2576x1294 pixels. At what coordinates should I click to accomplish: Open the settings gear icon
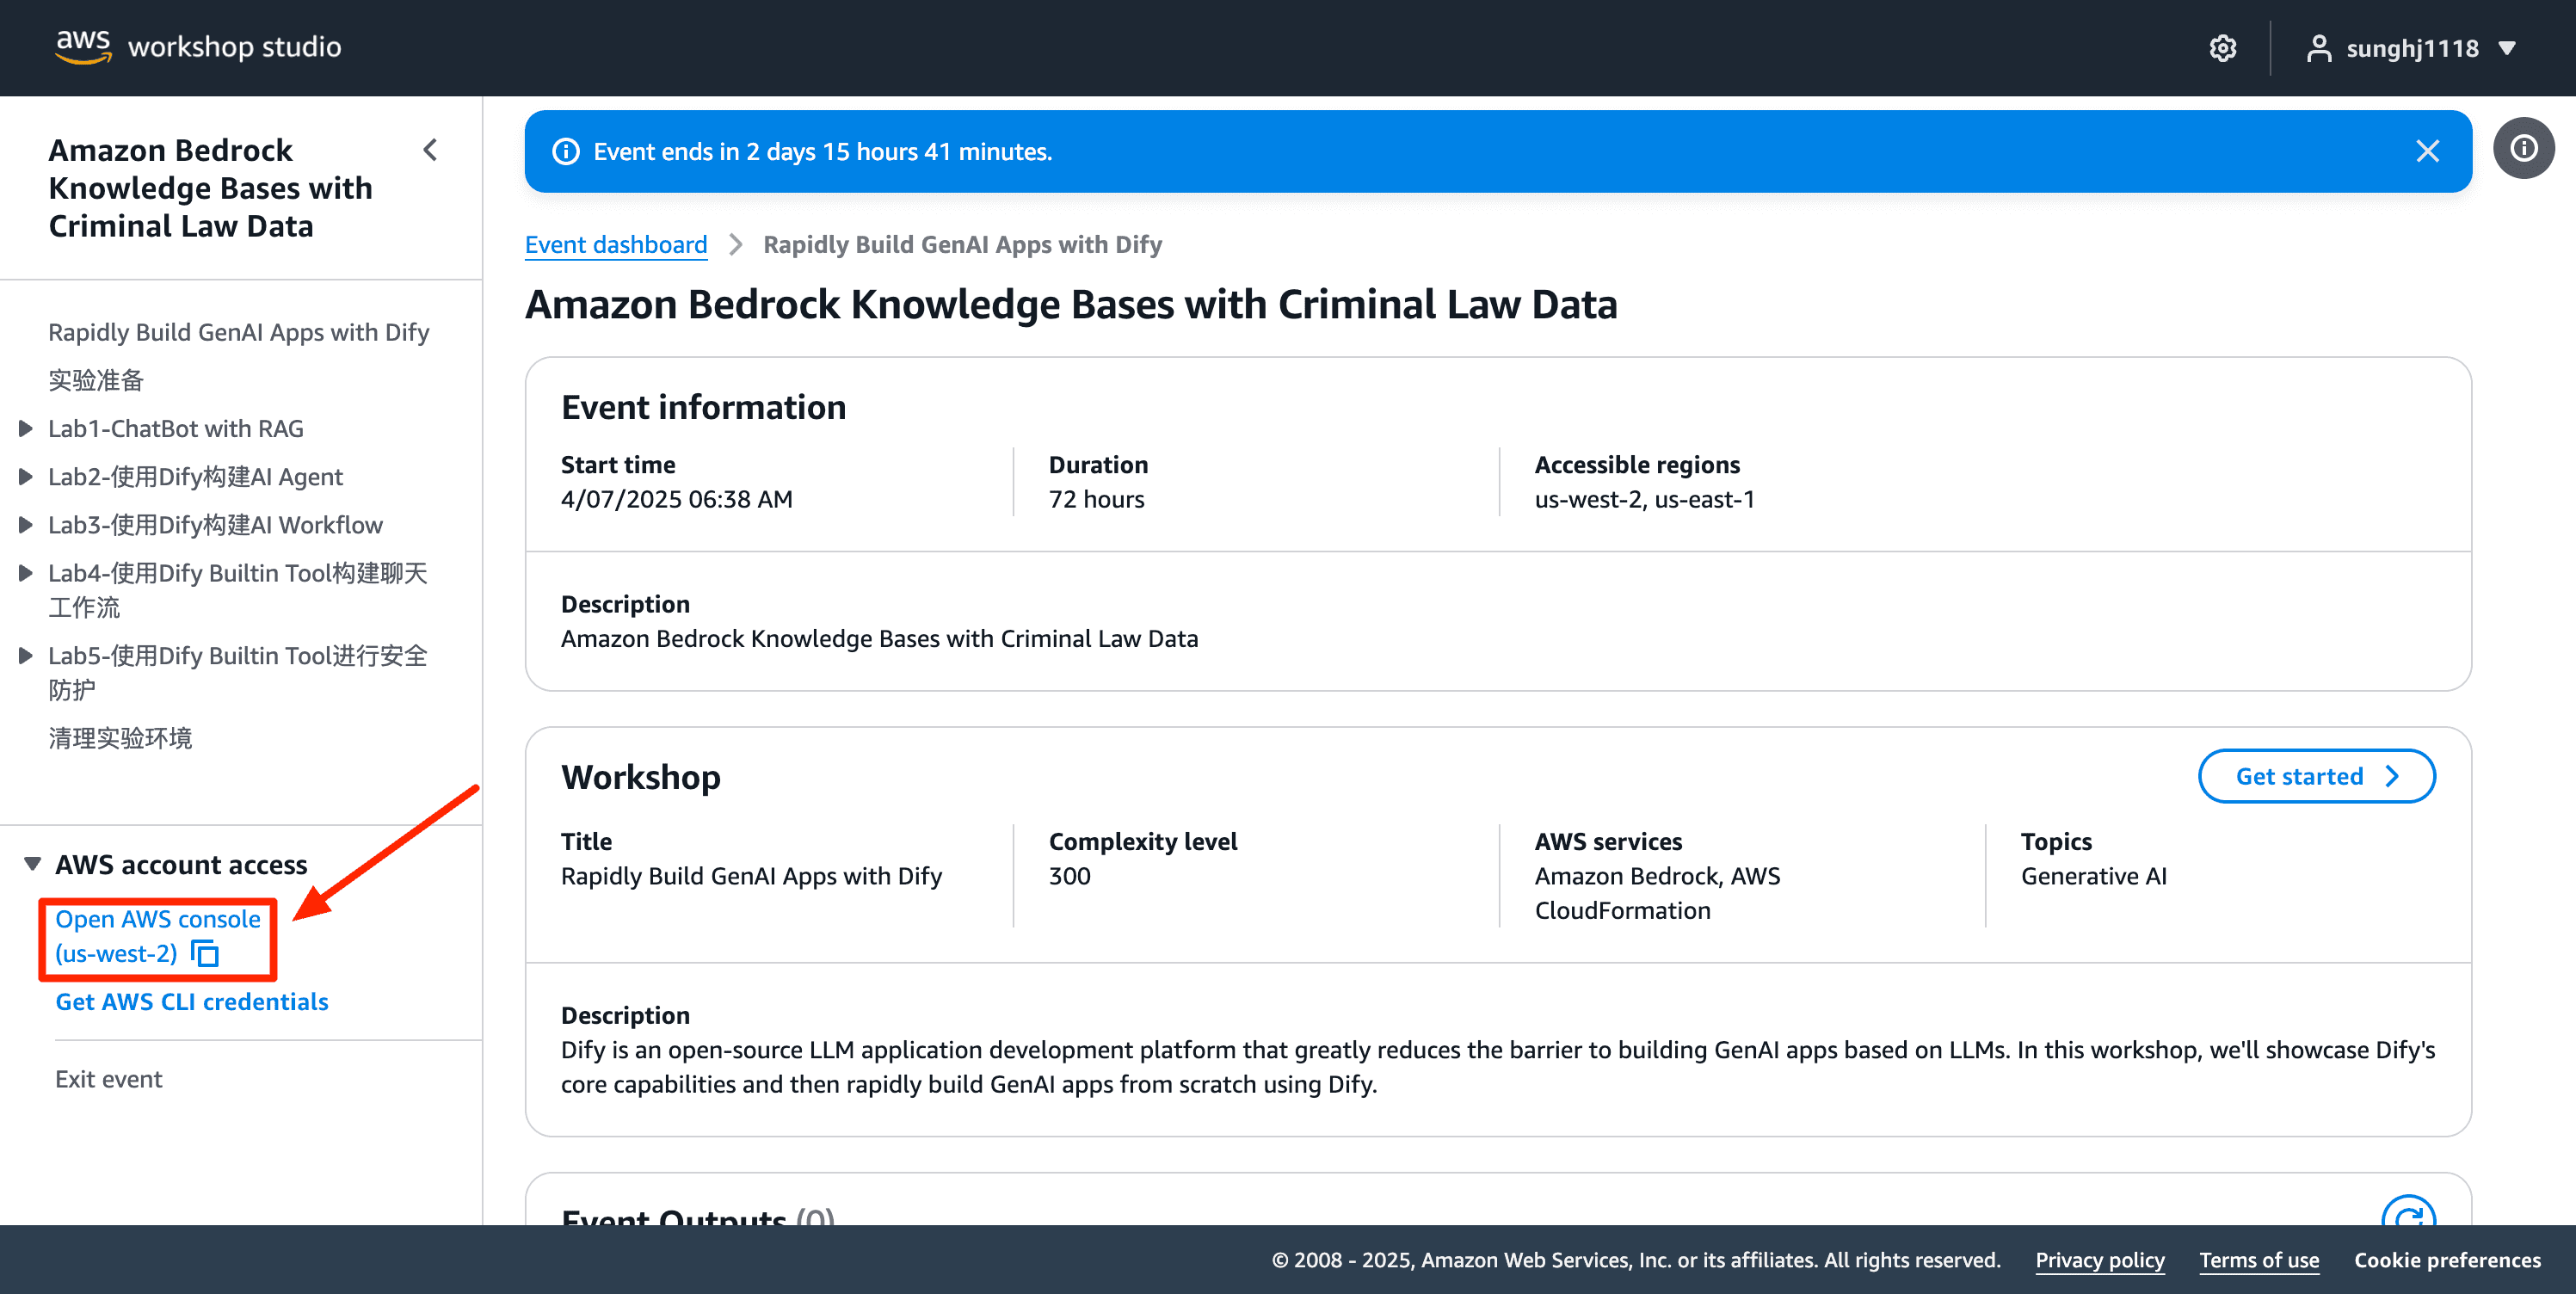click(x=2222, y=48)
